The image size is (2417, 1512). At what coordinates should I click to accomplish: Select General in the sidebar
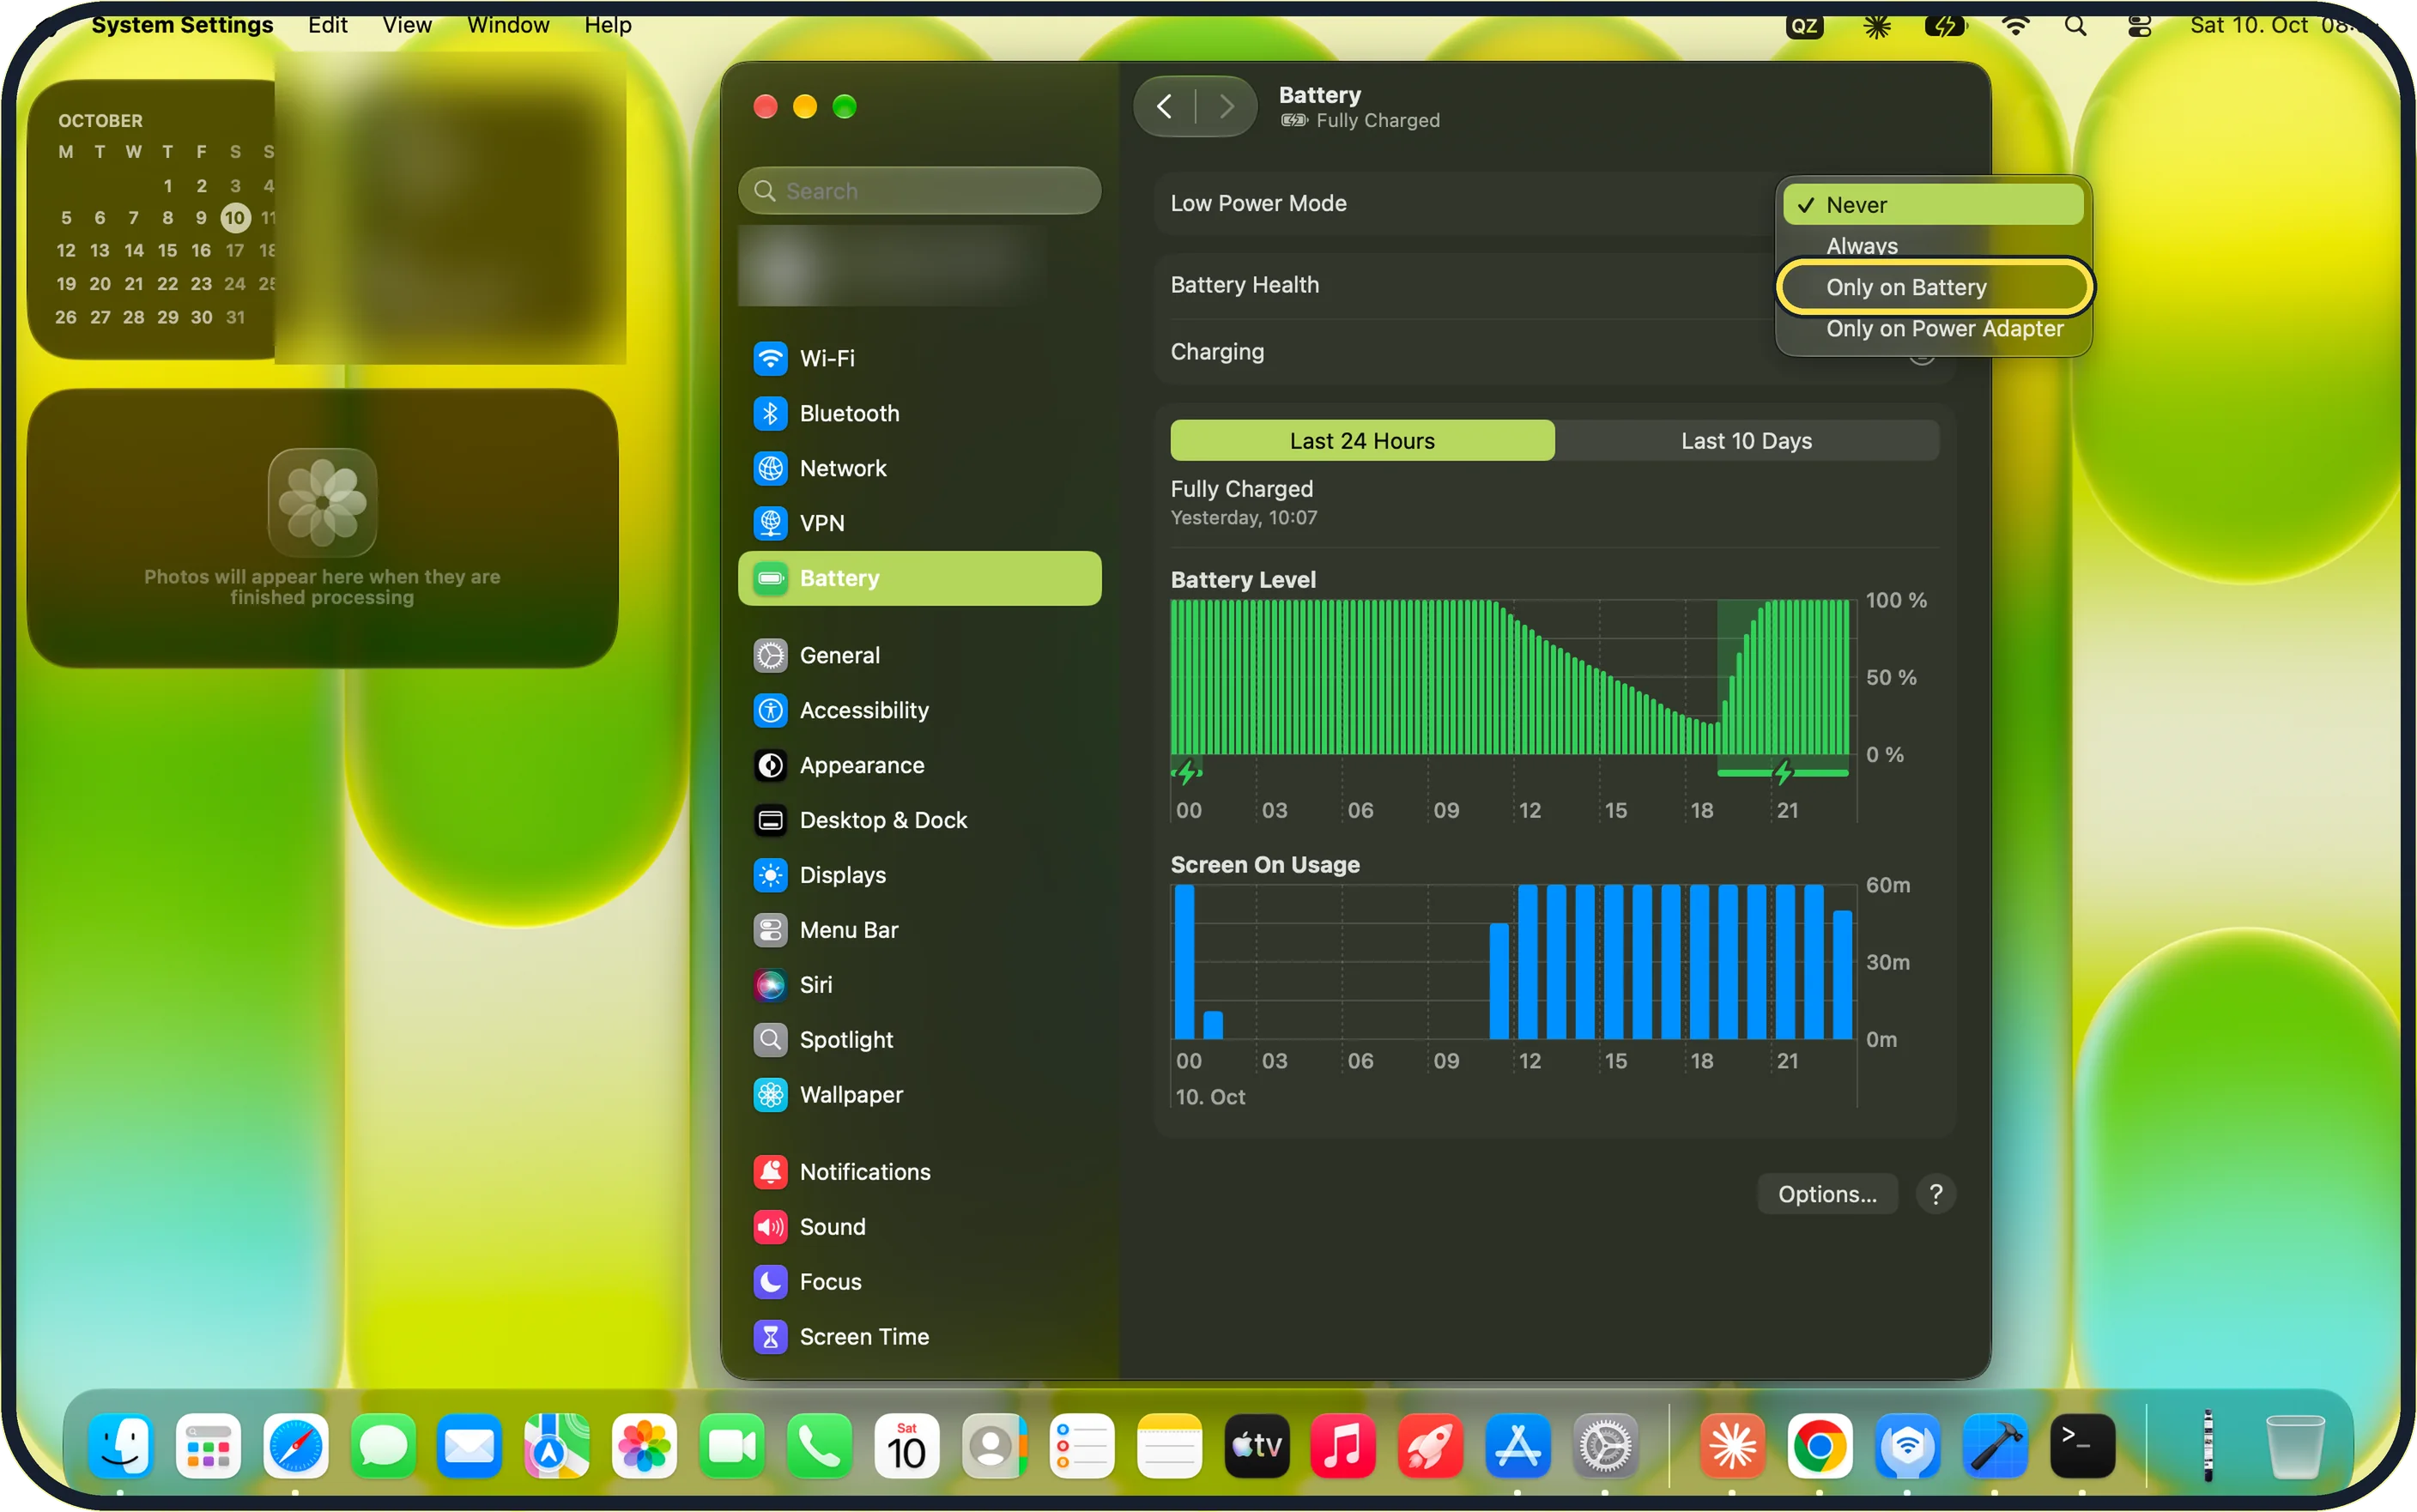pos(918,655)
